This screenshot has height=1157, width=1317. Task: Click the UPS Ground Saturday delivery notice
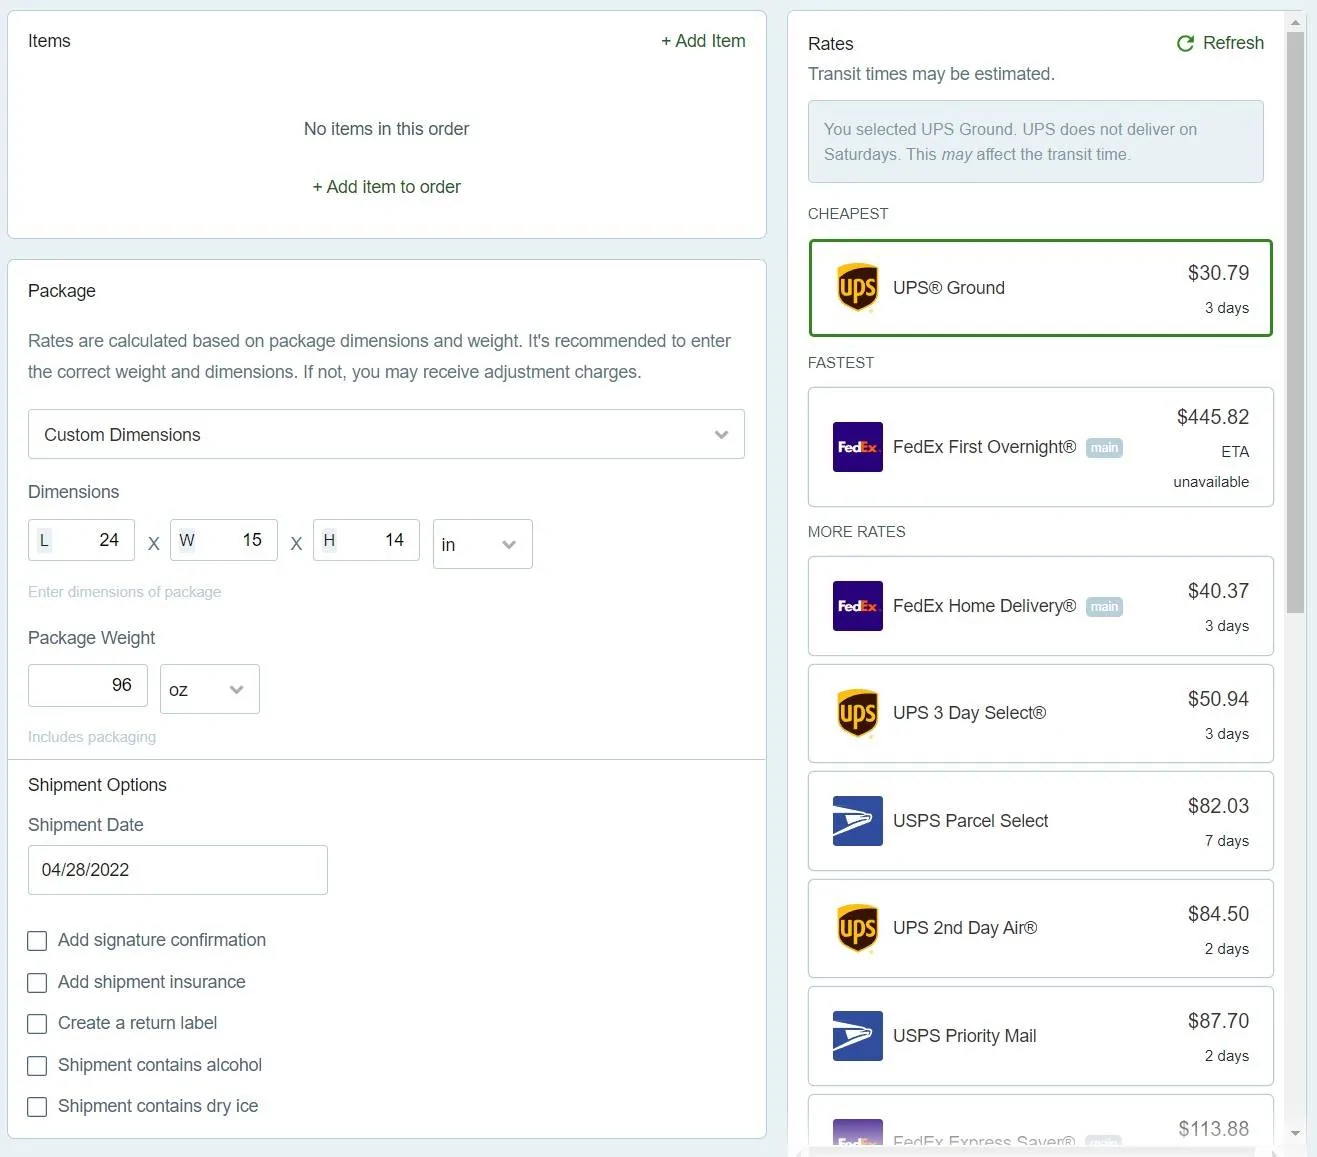(1035, 141)
